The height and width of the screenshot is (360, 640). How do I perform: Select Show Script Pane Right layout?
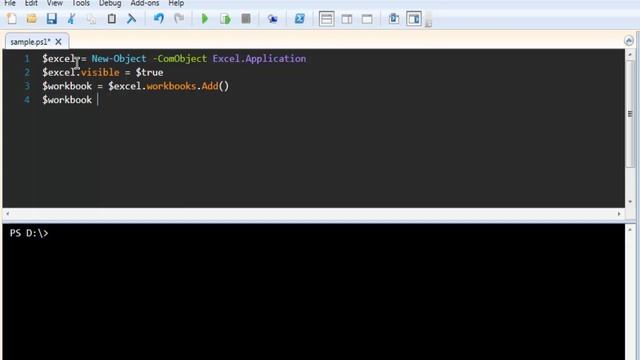347,19
